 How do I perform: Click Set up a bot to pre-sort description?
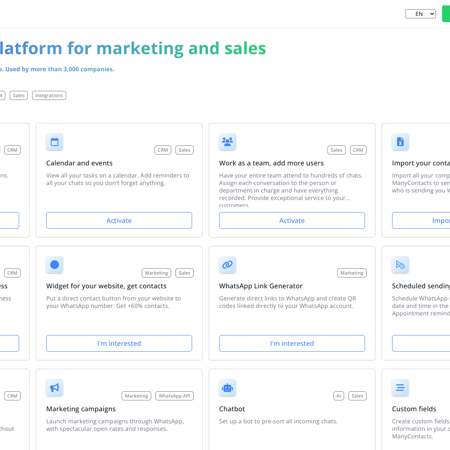coord(278,421)
